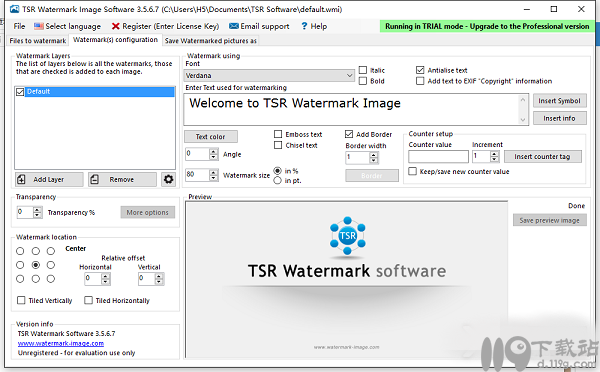The height and width of the screenshot is (372, 600).
Task: Select bottom-left watermark location radio
Action: pos(20,279)
